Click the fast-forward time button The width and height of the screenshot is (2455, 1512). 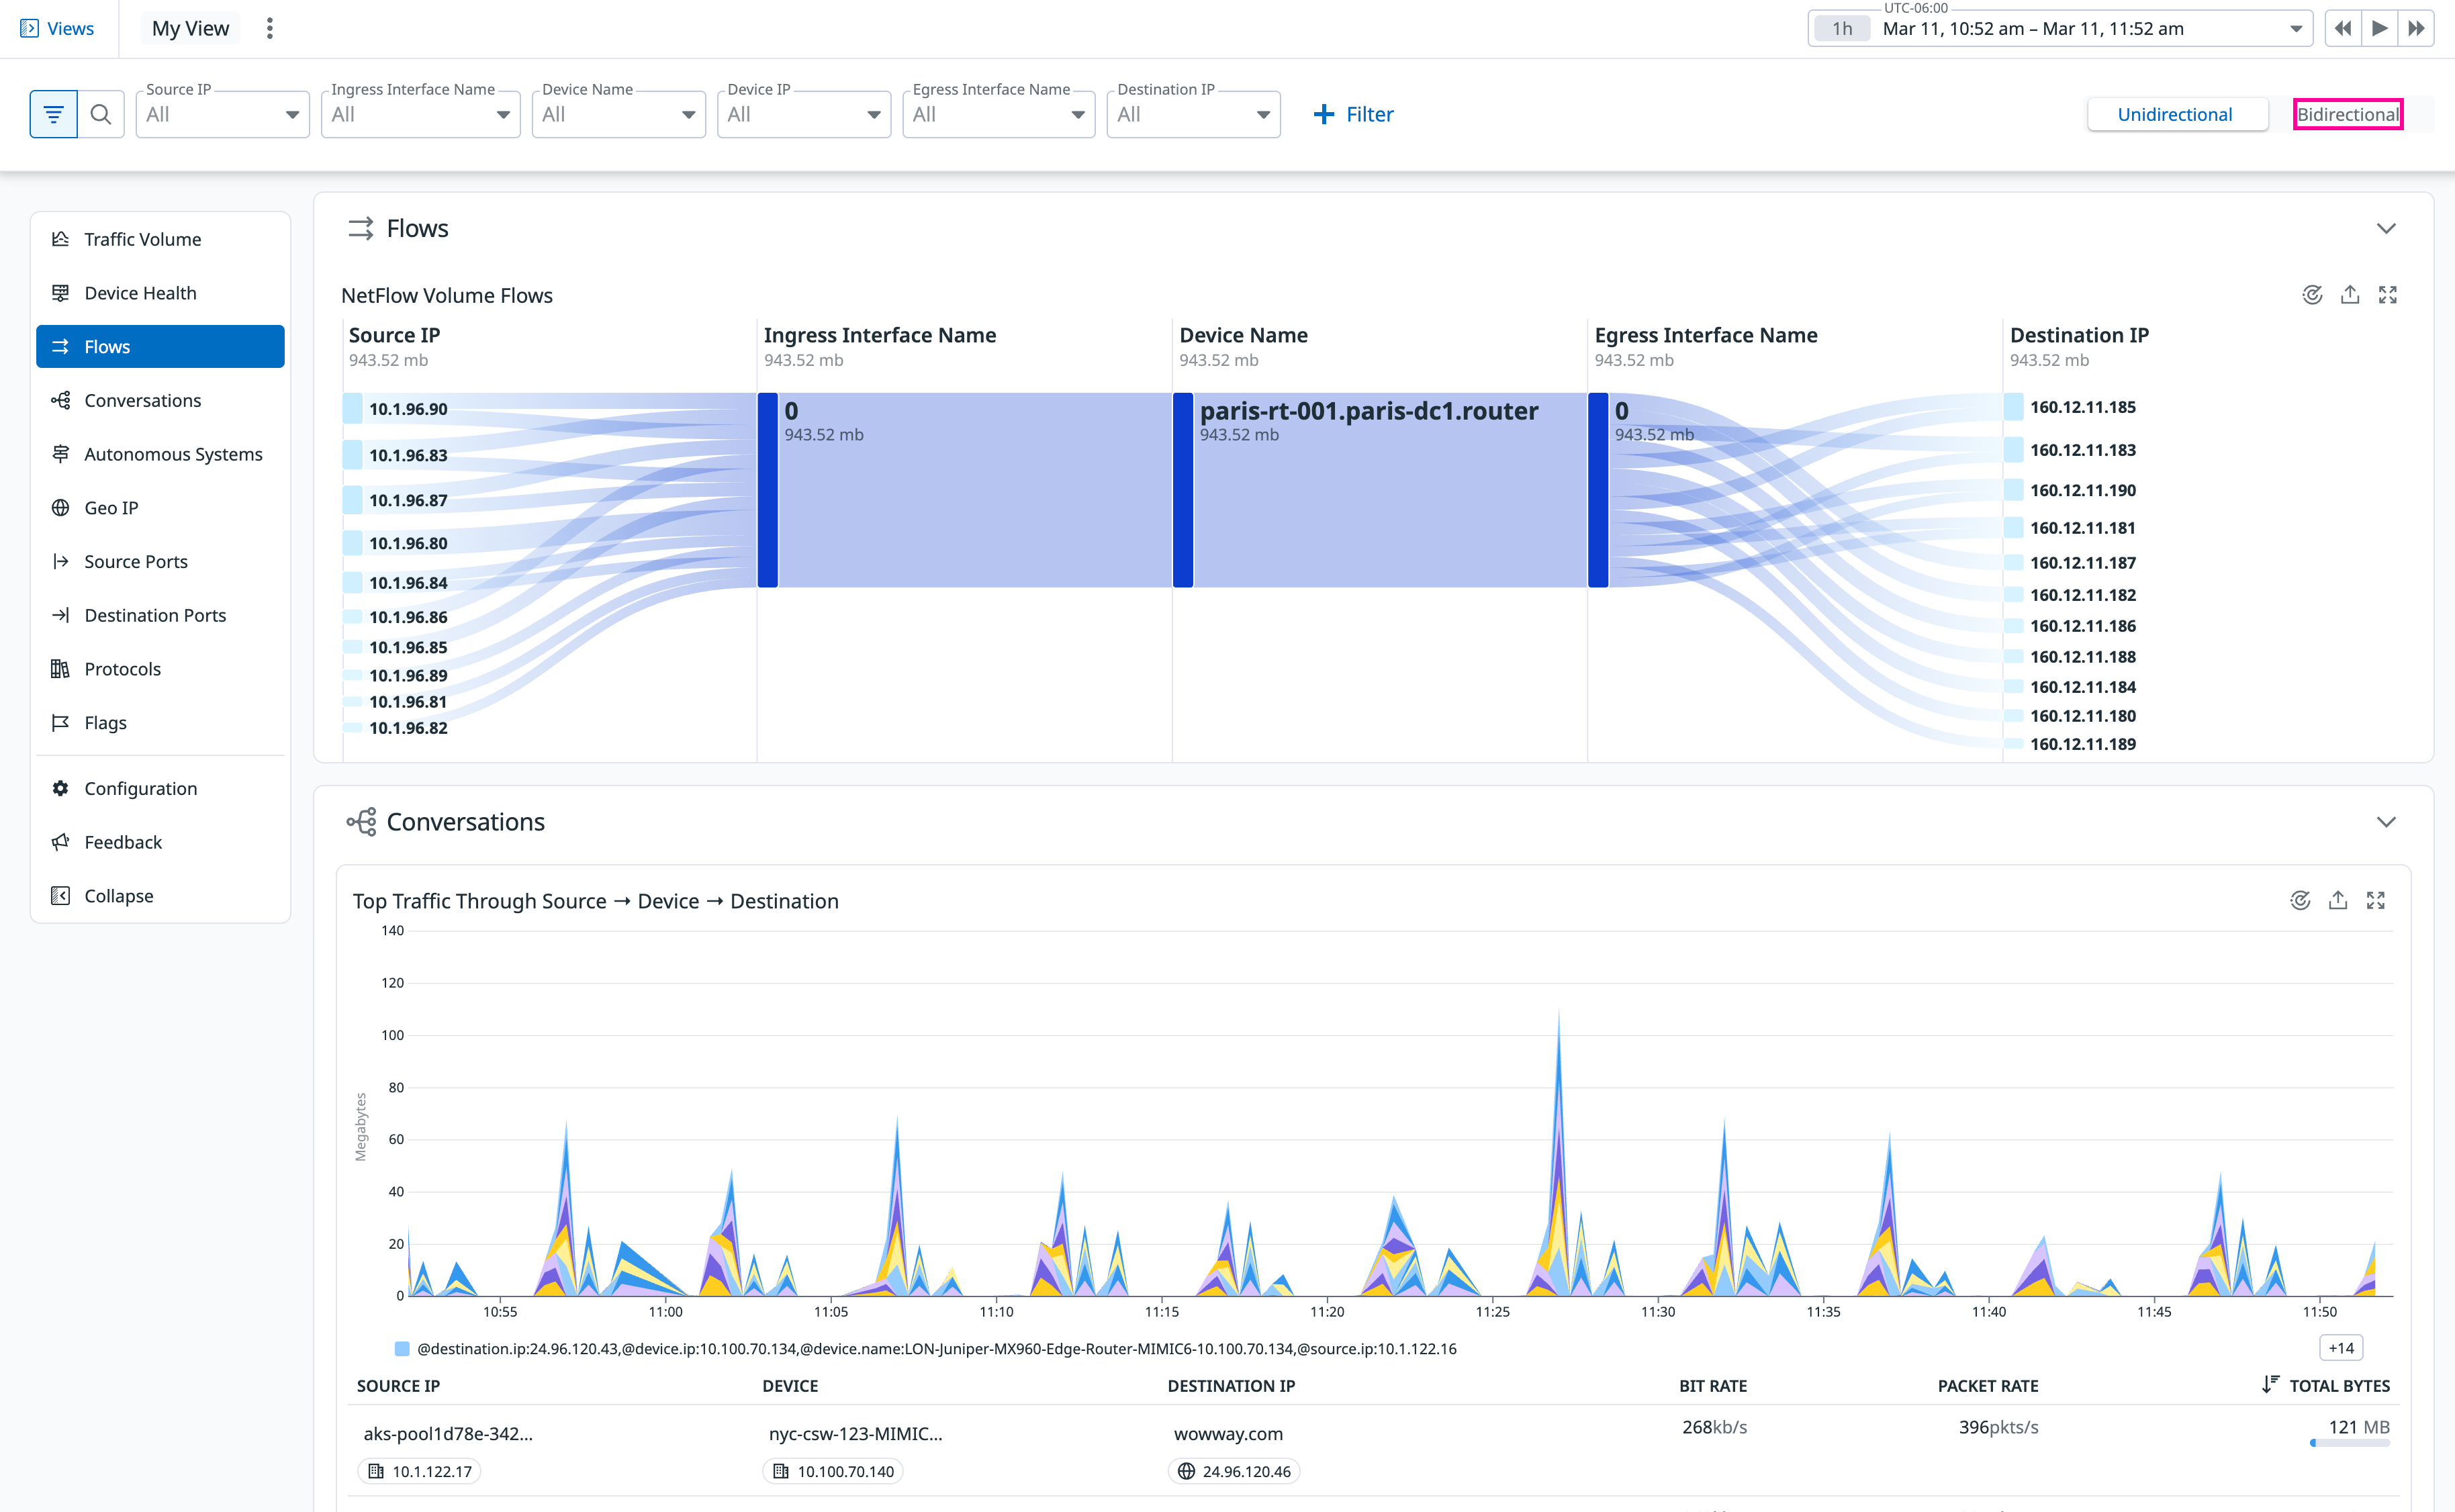2416,28
